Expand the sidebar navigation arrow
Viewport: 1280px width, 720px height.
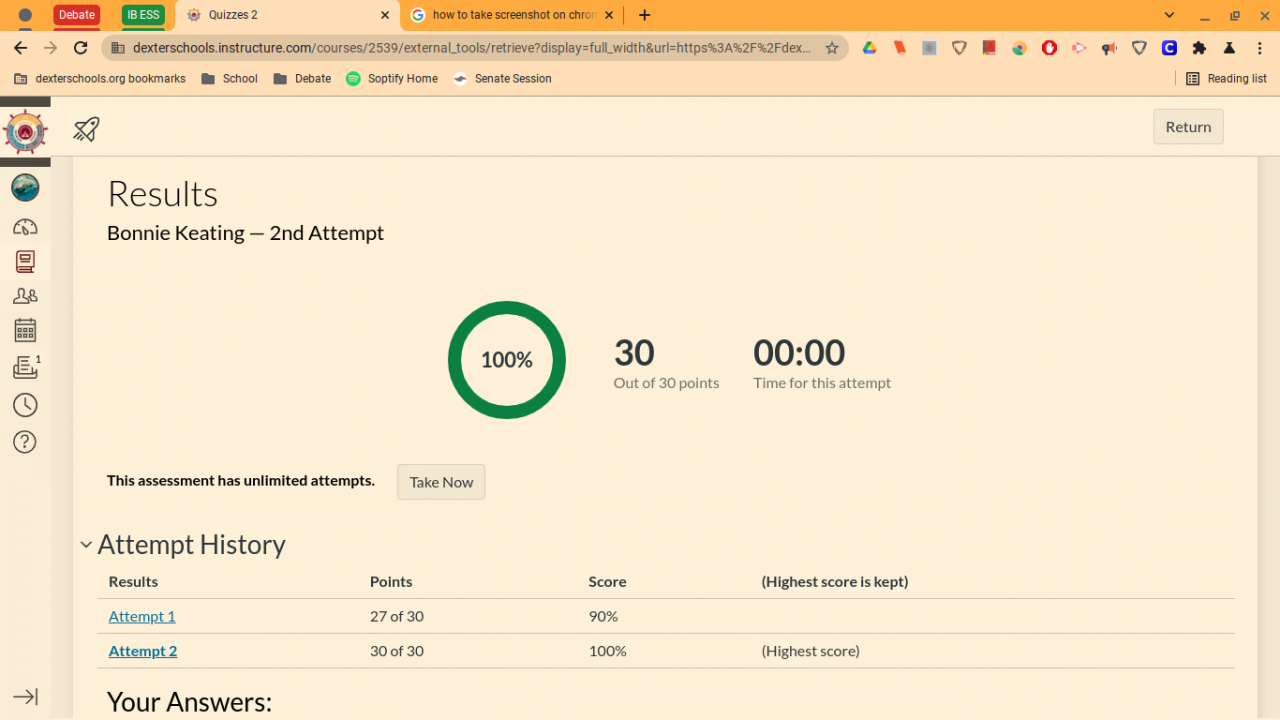25,697
